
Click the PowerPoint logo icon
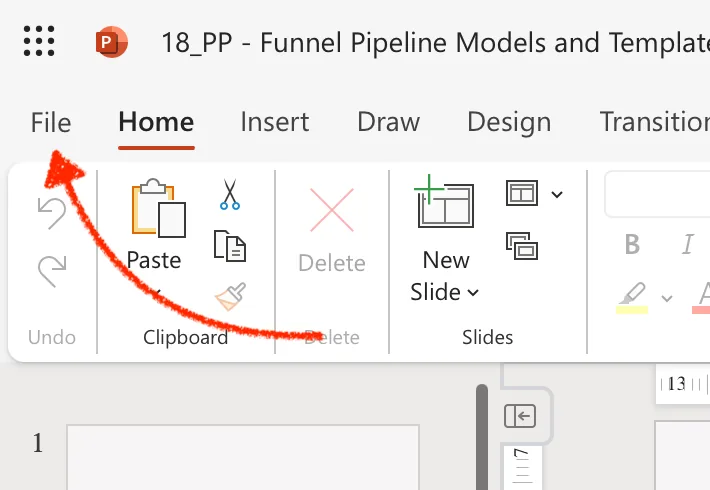click(111, 42)
